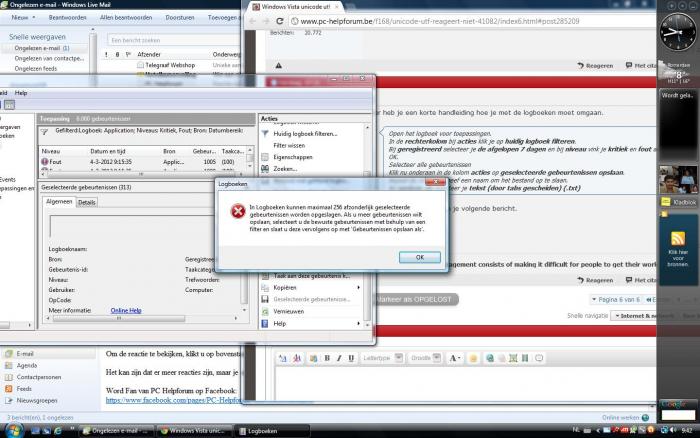Click the Acties pane vertical scrollbar up arrow

tap(367, 128)
